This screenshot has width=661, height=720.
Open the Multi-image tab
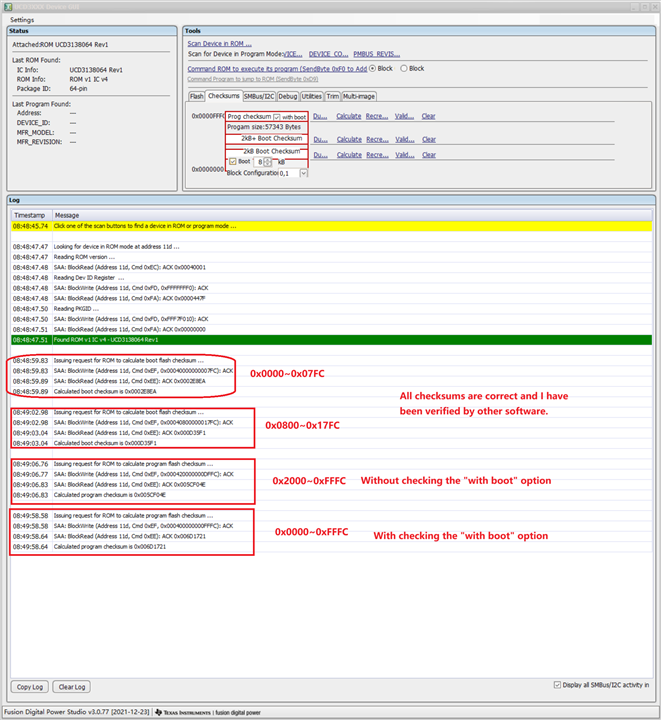(x=359, y=96)
